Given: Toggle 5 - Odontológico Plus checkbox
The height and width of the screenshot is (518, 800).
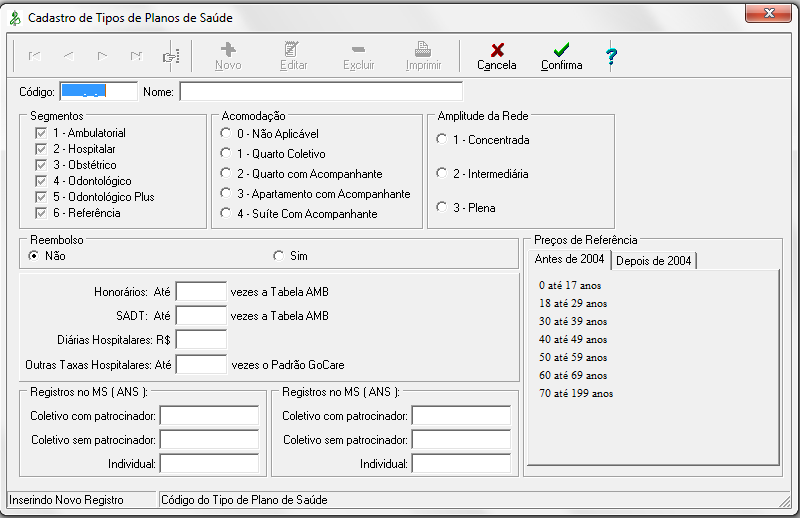Looking at the screenshot, I should click(x=41, y=197).
